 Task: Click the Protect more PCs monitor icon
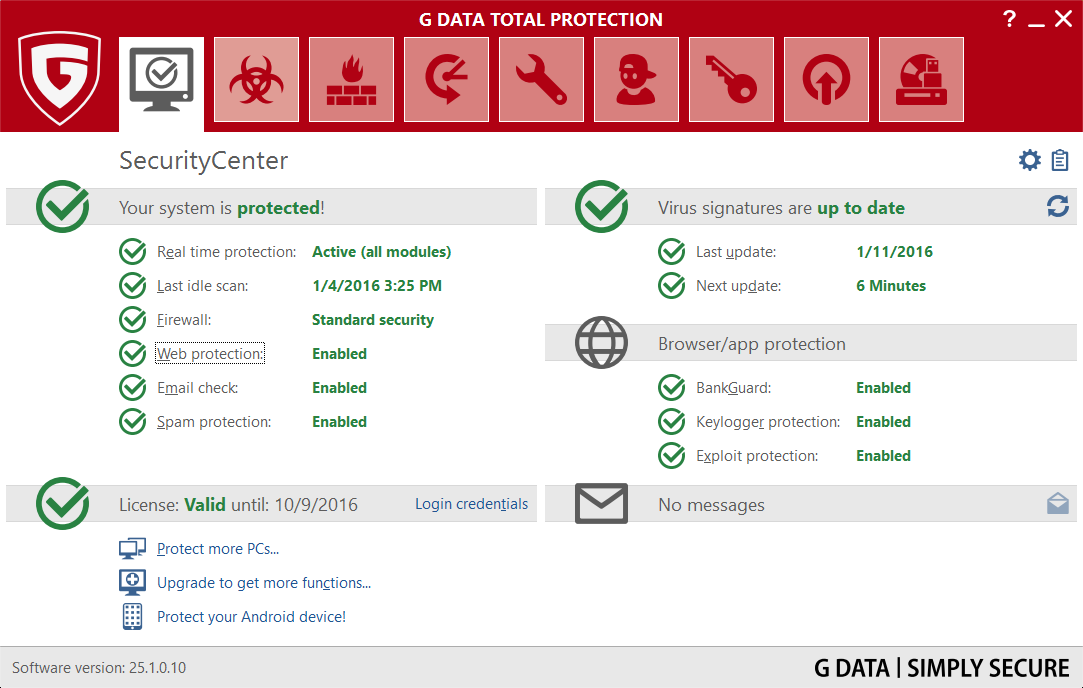point(132,549)
